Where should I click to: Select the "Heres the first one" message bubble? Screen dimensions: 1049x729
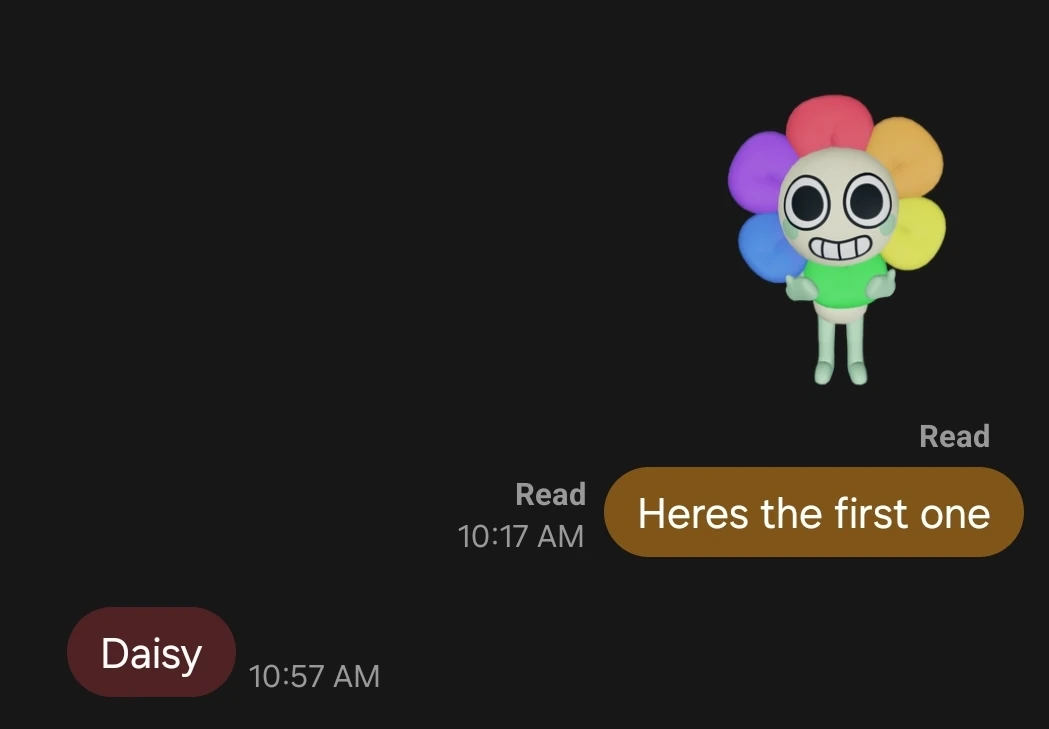point(814,512)
